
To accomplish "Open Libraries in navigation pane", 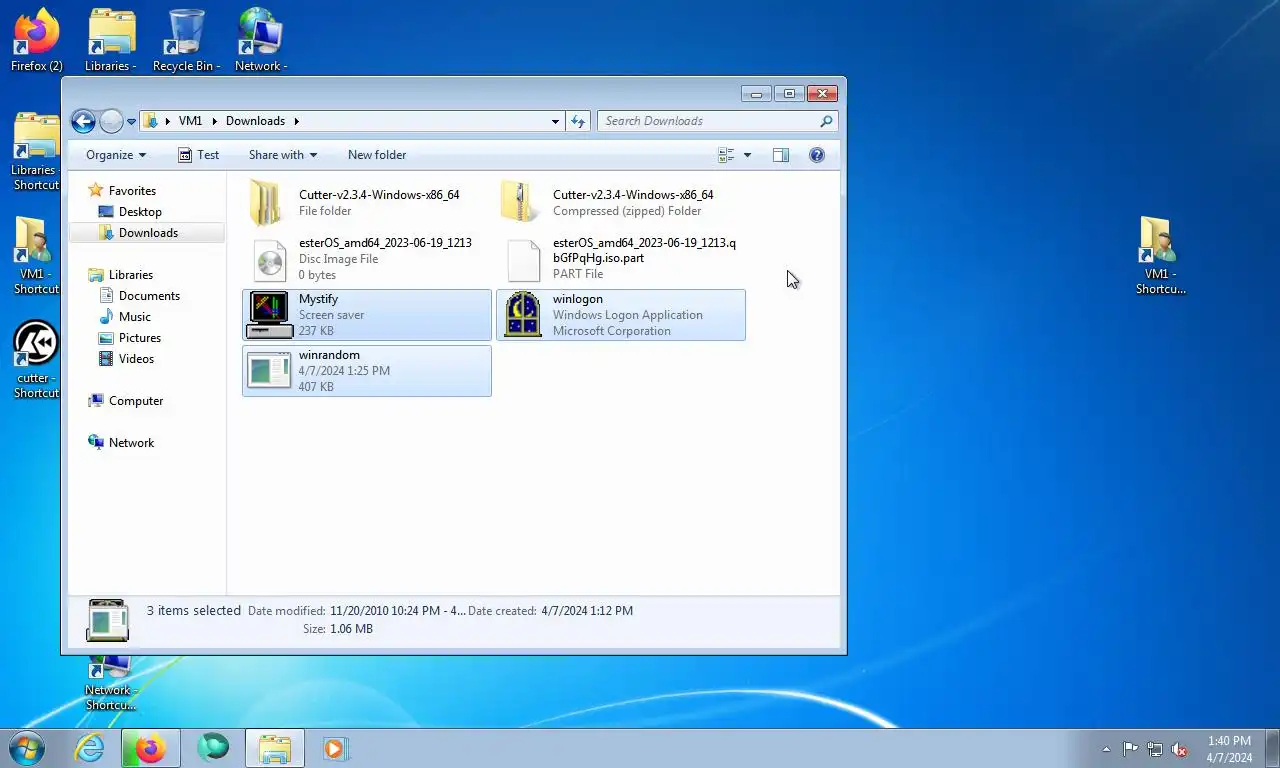I will [x=131, y=275].
